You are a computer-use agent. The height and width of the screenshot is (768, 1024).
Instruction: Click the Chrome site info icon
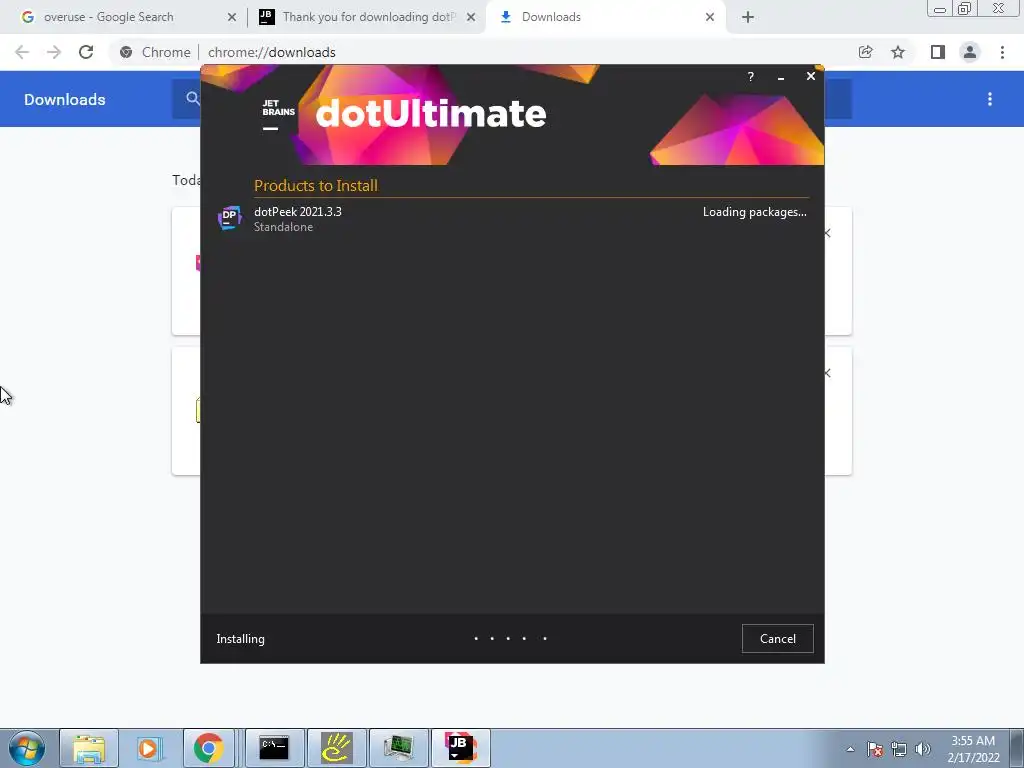pos(126,52)
